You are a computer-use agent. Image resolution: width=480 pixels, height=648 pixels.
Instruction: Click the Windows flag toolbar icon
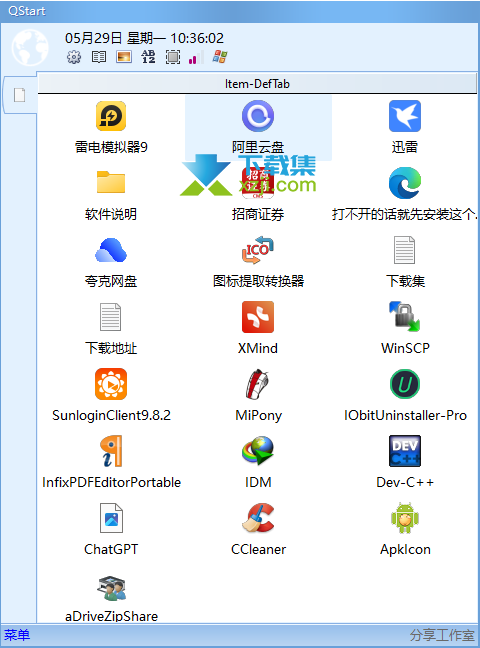pyautogui.click(x=220, y=57)
